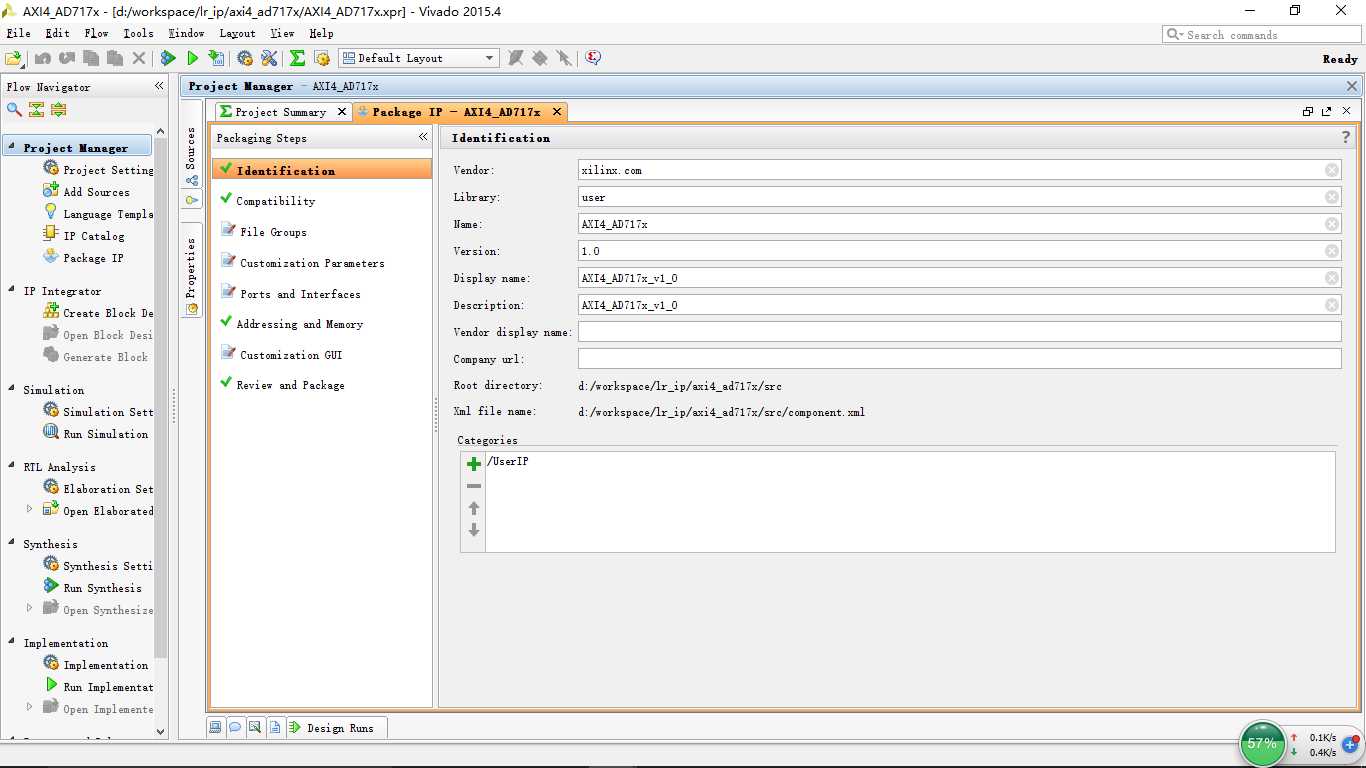Click the Vendor display name field

pyautogui.click(x=959, y=332)
